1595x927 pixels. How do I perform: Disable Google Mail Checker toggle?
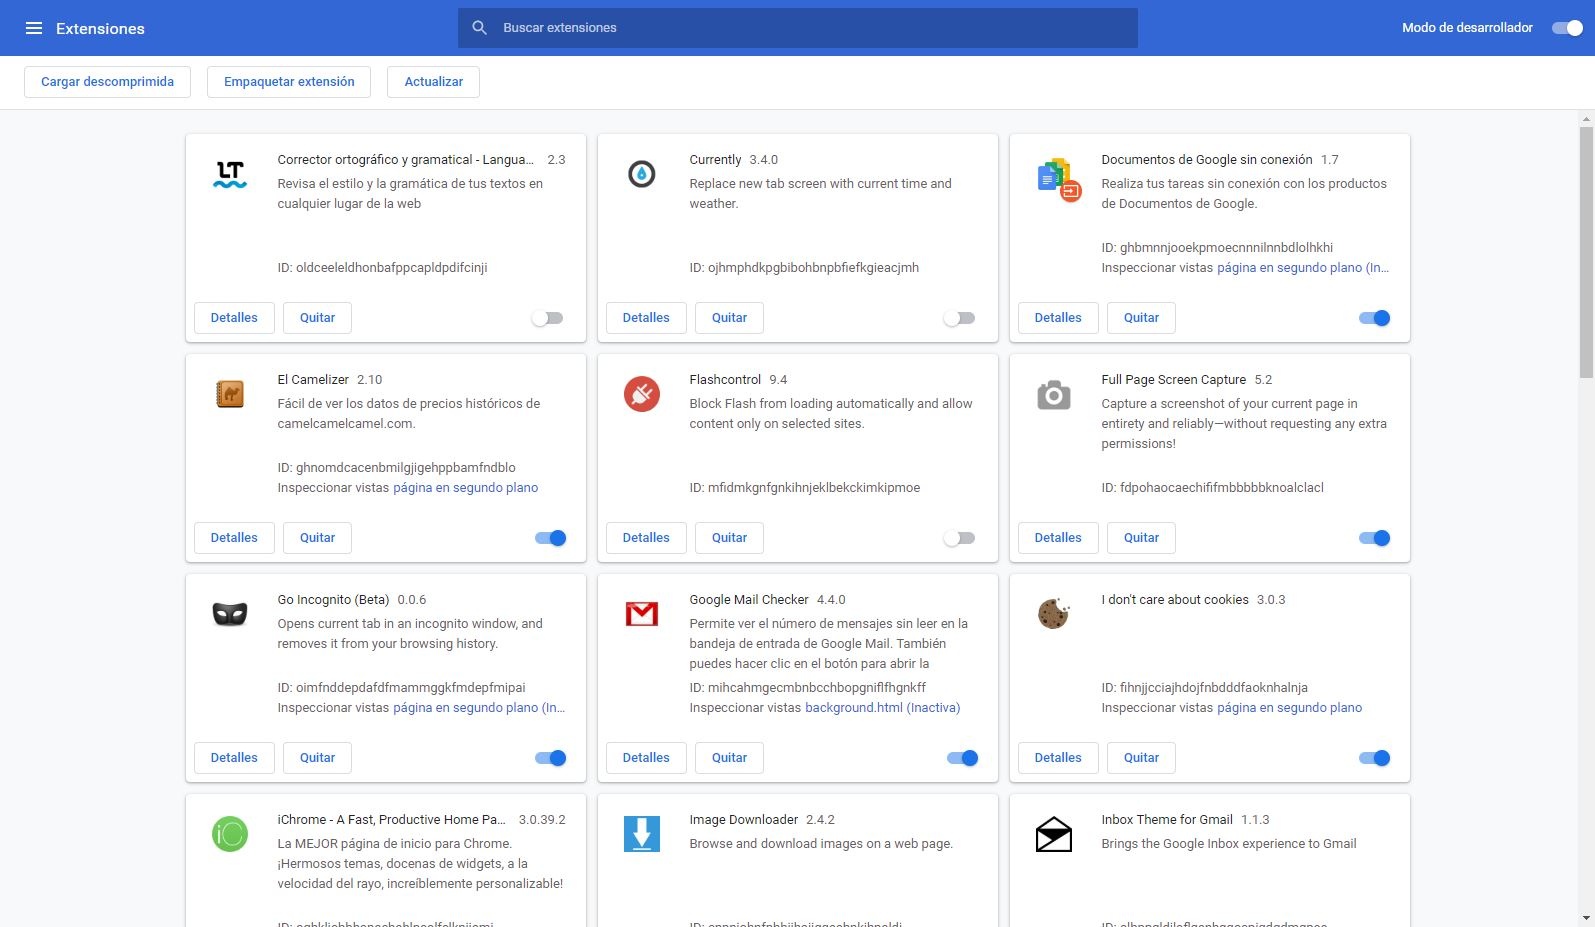[963, 758]
